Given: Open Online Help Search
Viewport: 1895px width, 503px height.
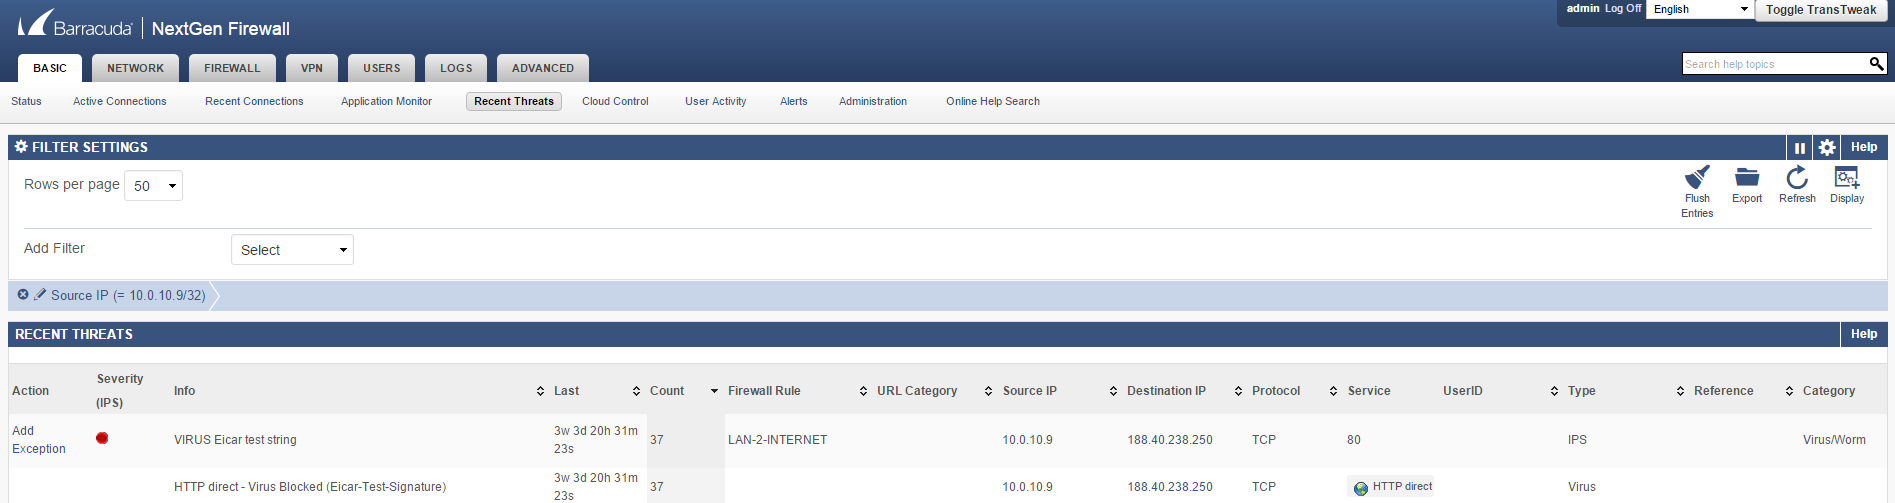Looking at the screenshot, I should [993, 101].
